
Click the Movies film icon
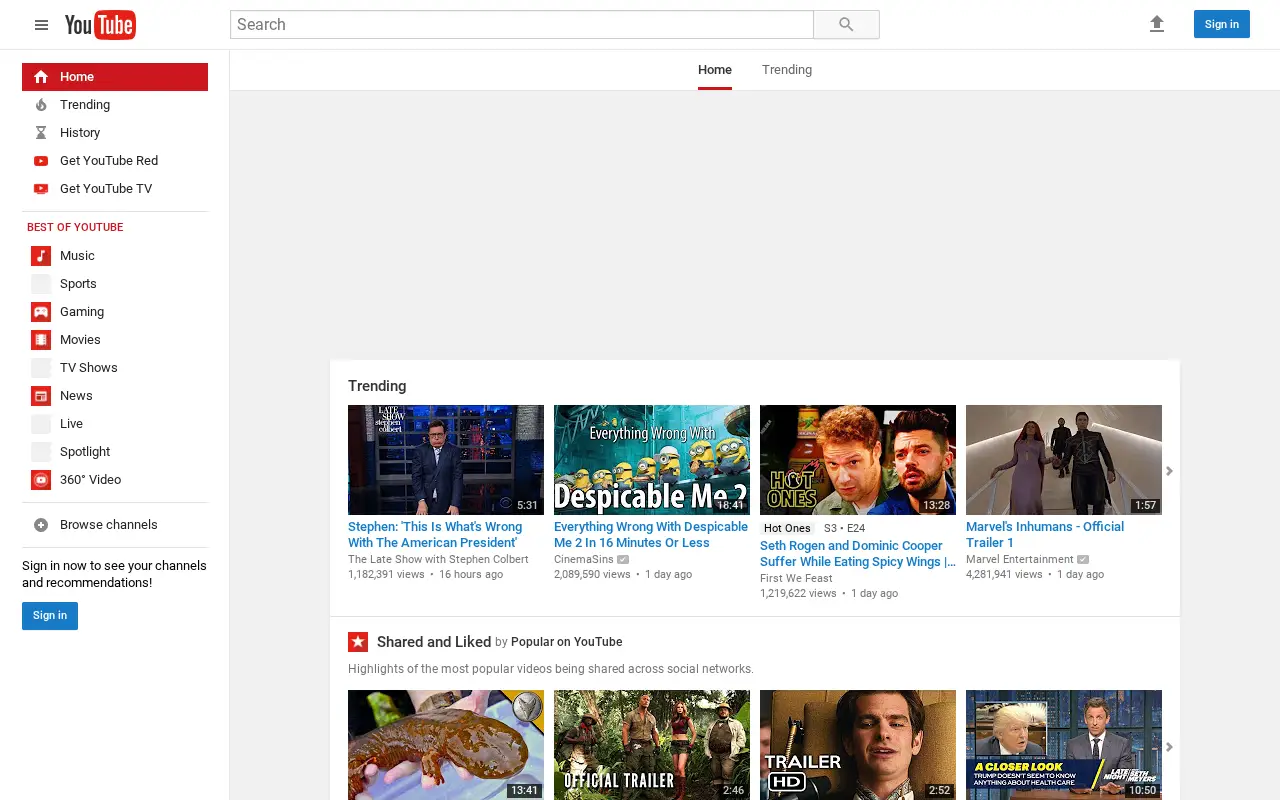[x=41, y=340]
